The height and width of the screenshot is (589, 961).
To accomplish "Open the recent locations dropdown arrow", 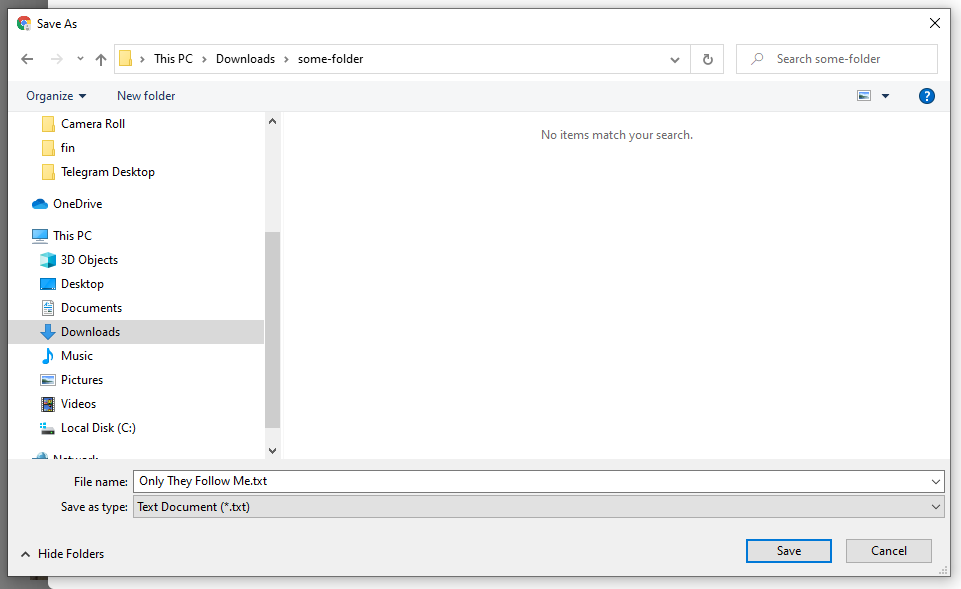I will pos(80,59).
